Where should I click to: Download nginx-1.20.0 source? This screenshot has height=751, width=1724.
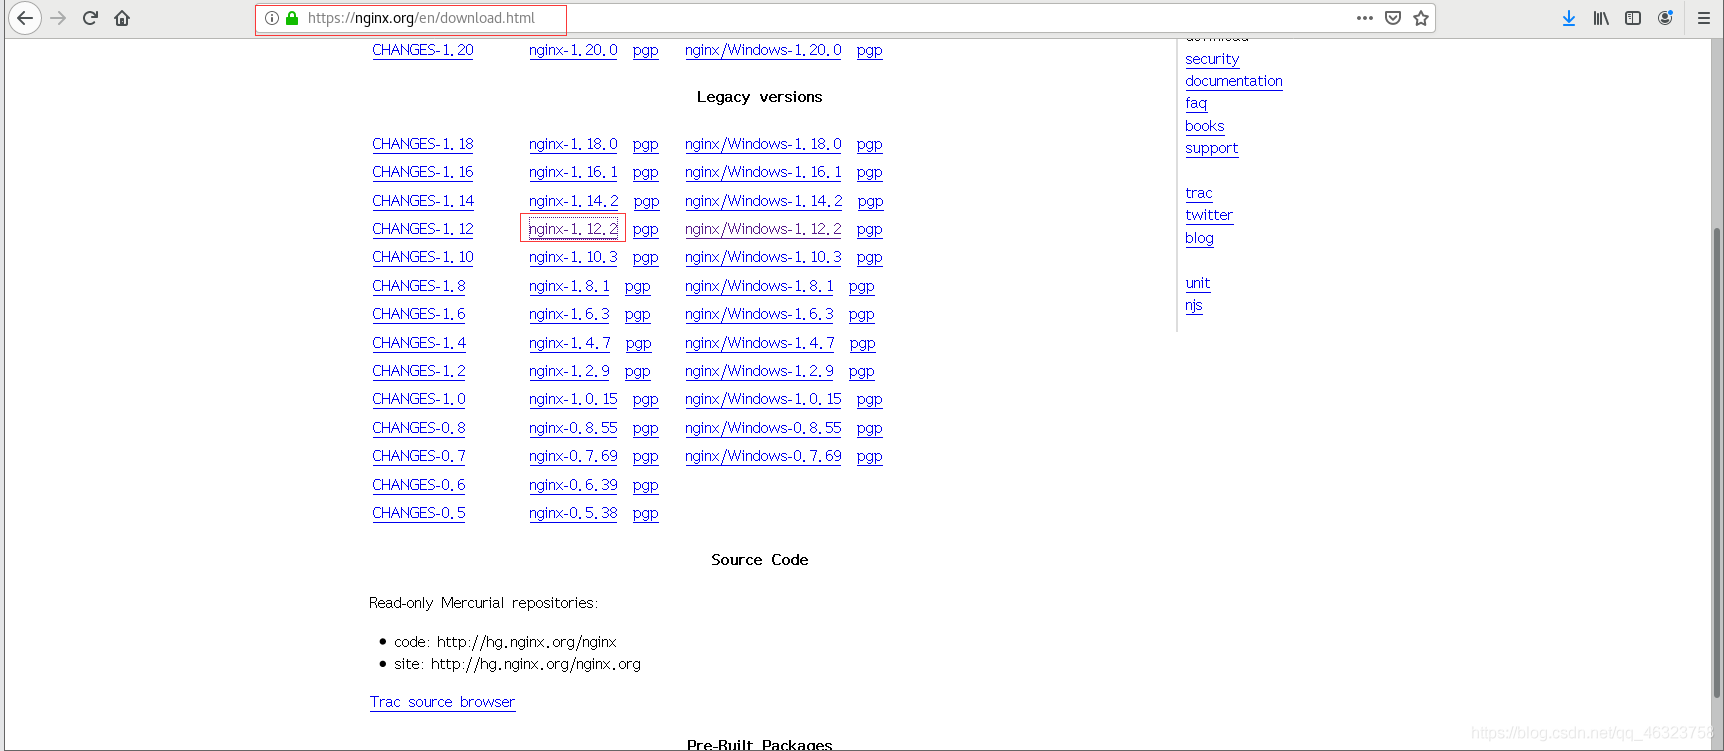click(573, 50)
